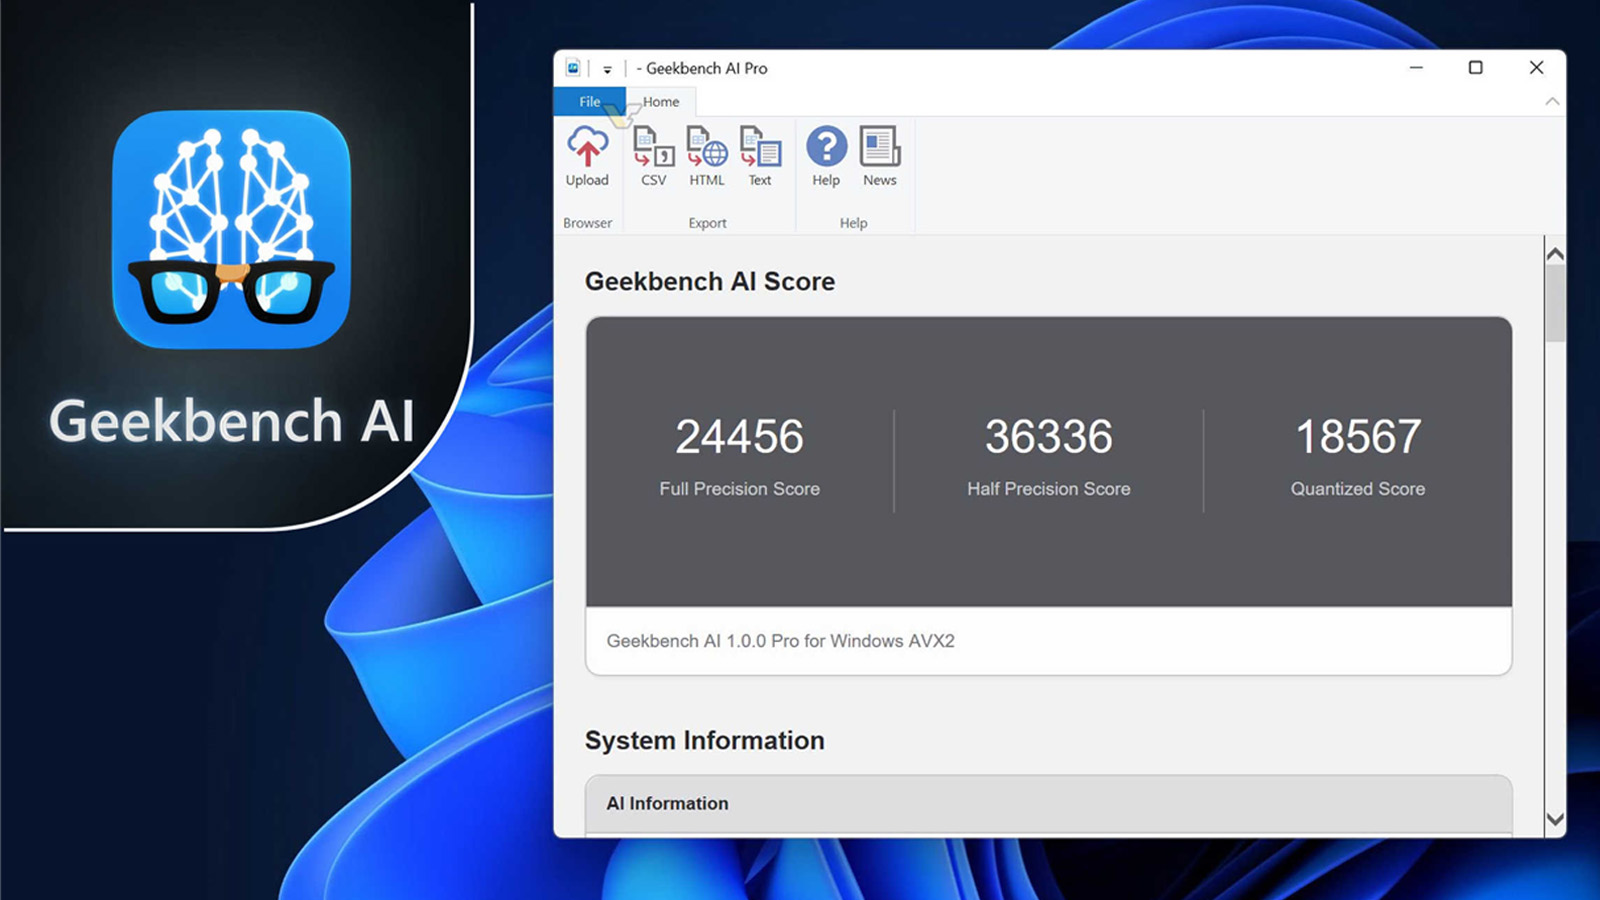The height and width of the screenshot is (900, 1600).
Task: Click the scrollbar down arrow
Action: [1555, 819]
